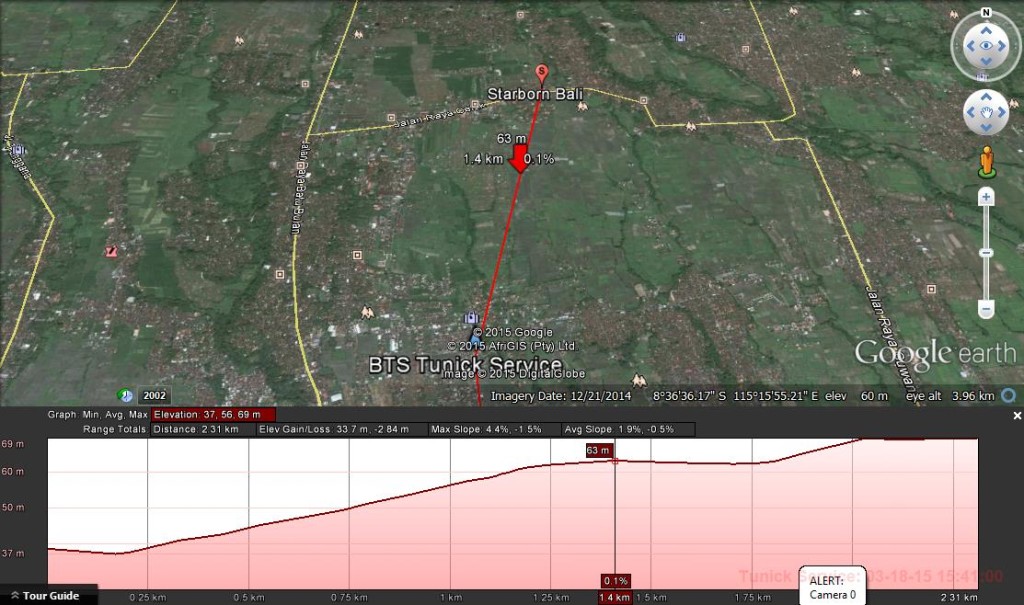1024x605 pixels.
Task: Click zoom out minus button
Action: pyautogui.click(x=986, y=308)
